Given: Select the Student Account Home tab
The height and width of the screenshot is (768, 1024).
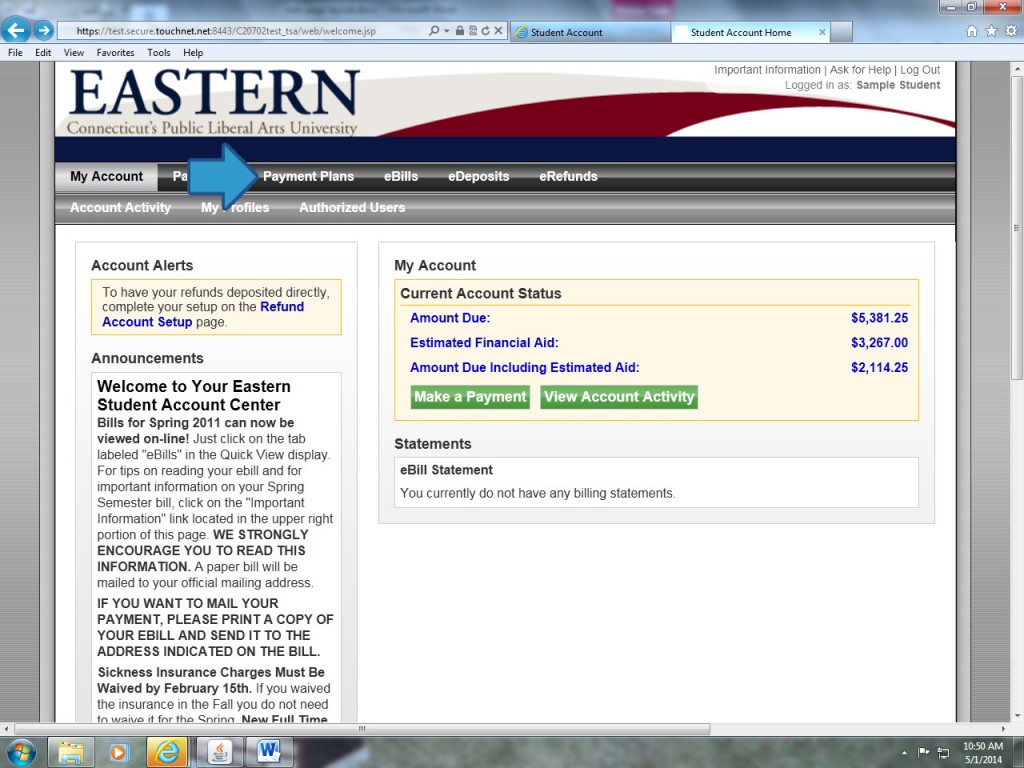Looking at the screenshot, I should [x=750, y=32].
